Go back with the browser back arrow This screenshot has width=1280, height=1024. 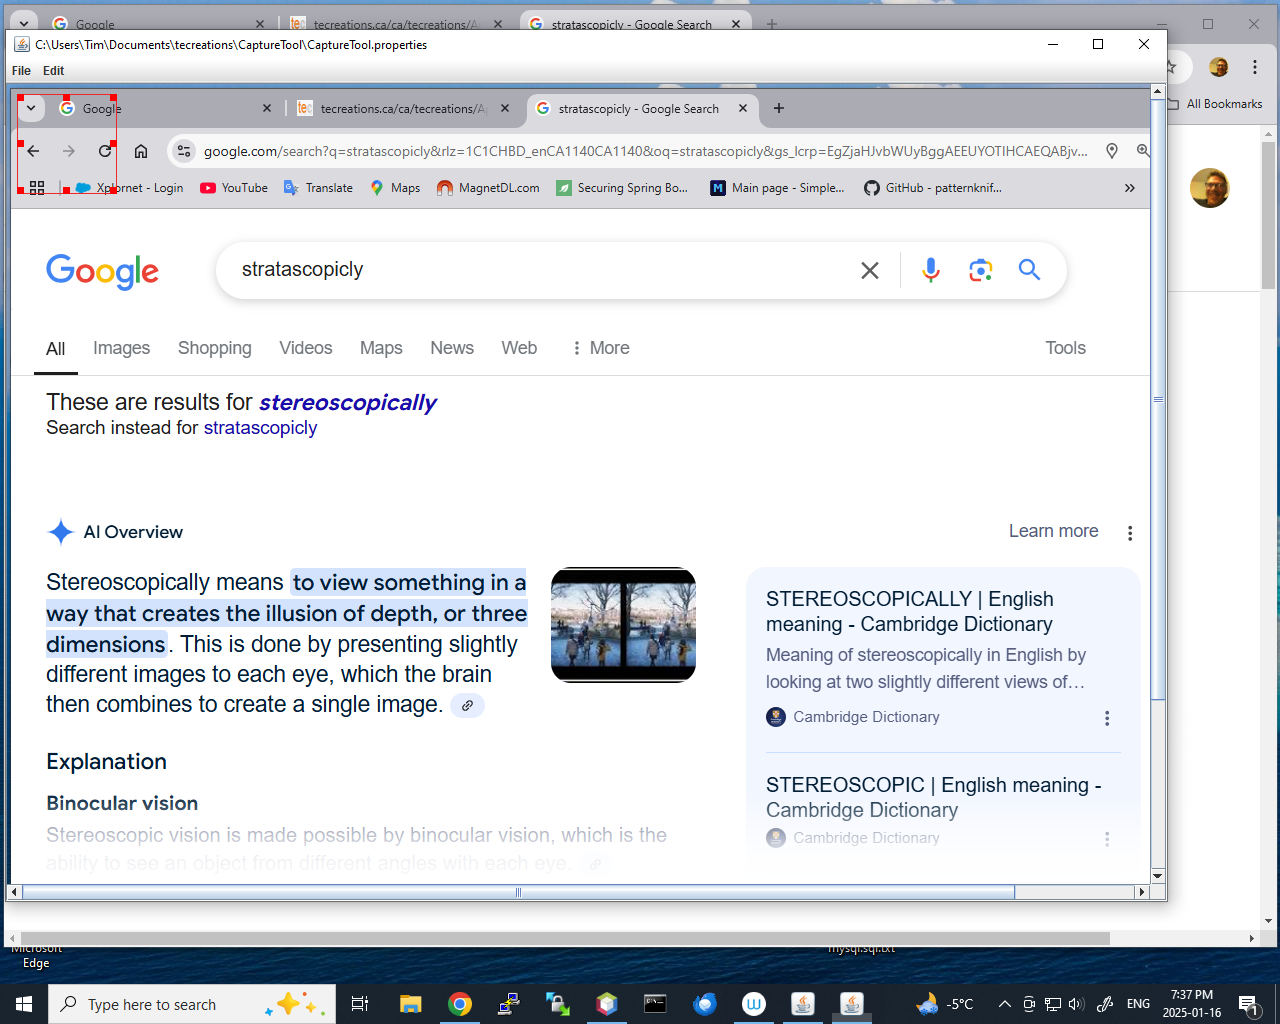tap(33, 151)
